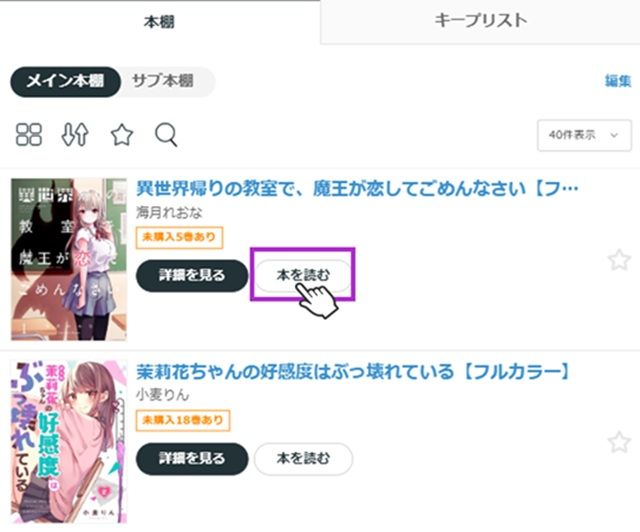Open the 40件表示 dropdown

click(584, 135)
